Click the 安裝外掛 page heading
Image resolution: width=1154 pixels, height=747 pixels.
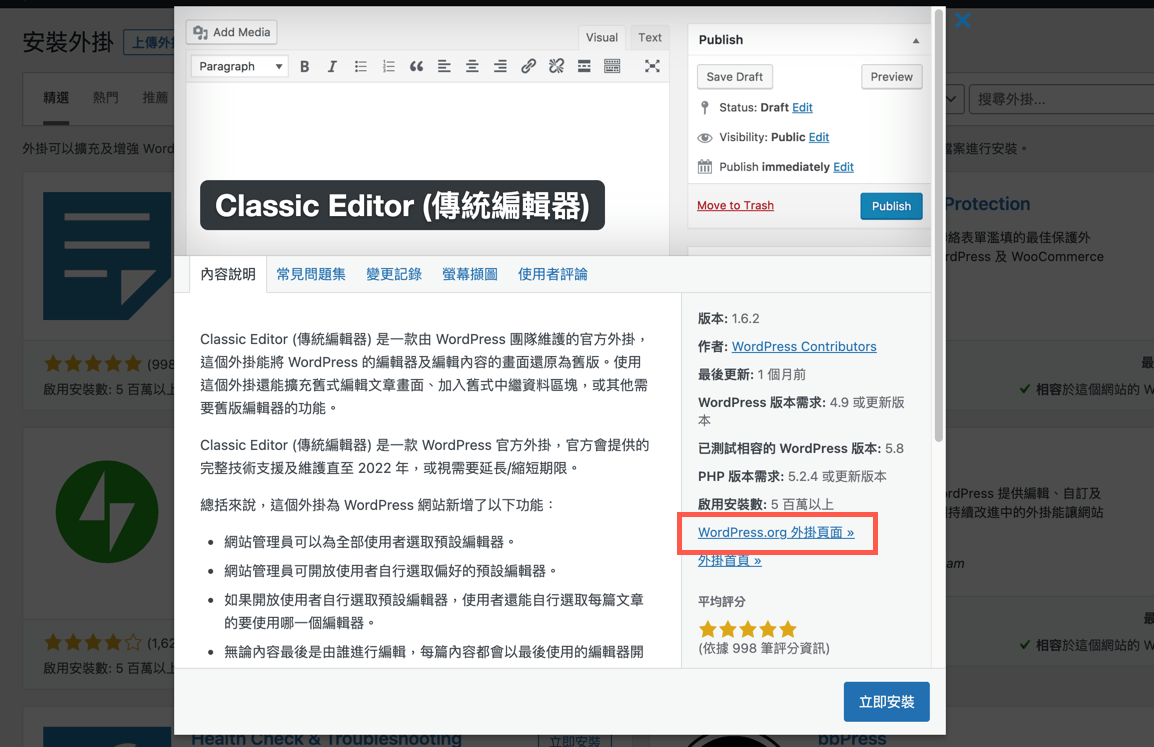click(68, 42)
